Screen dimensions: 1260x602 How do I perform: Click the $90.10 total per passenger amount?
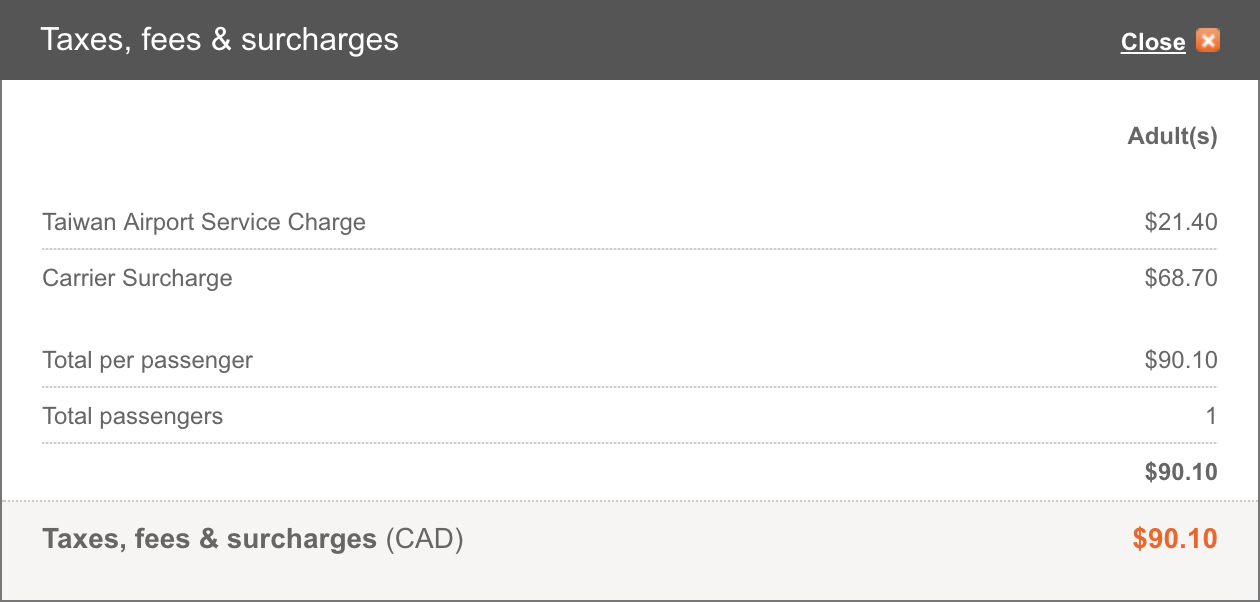[1181, 360]
